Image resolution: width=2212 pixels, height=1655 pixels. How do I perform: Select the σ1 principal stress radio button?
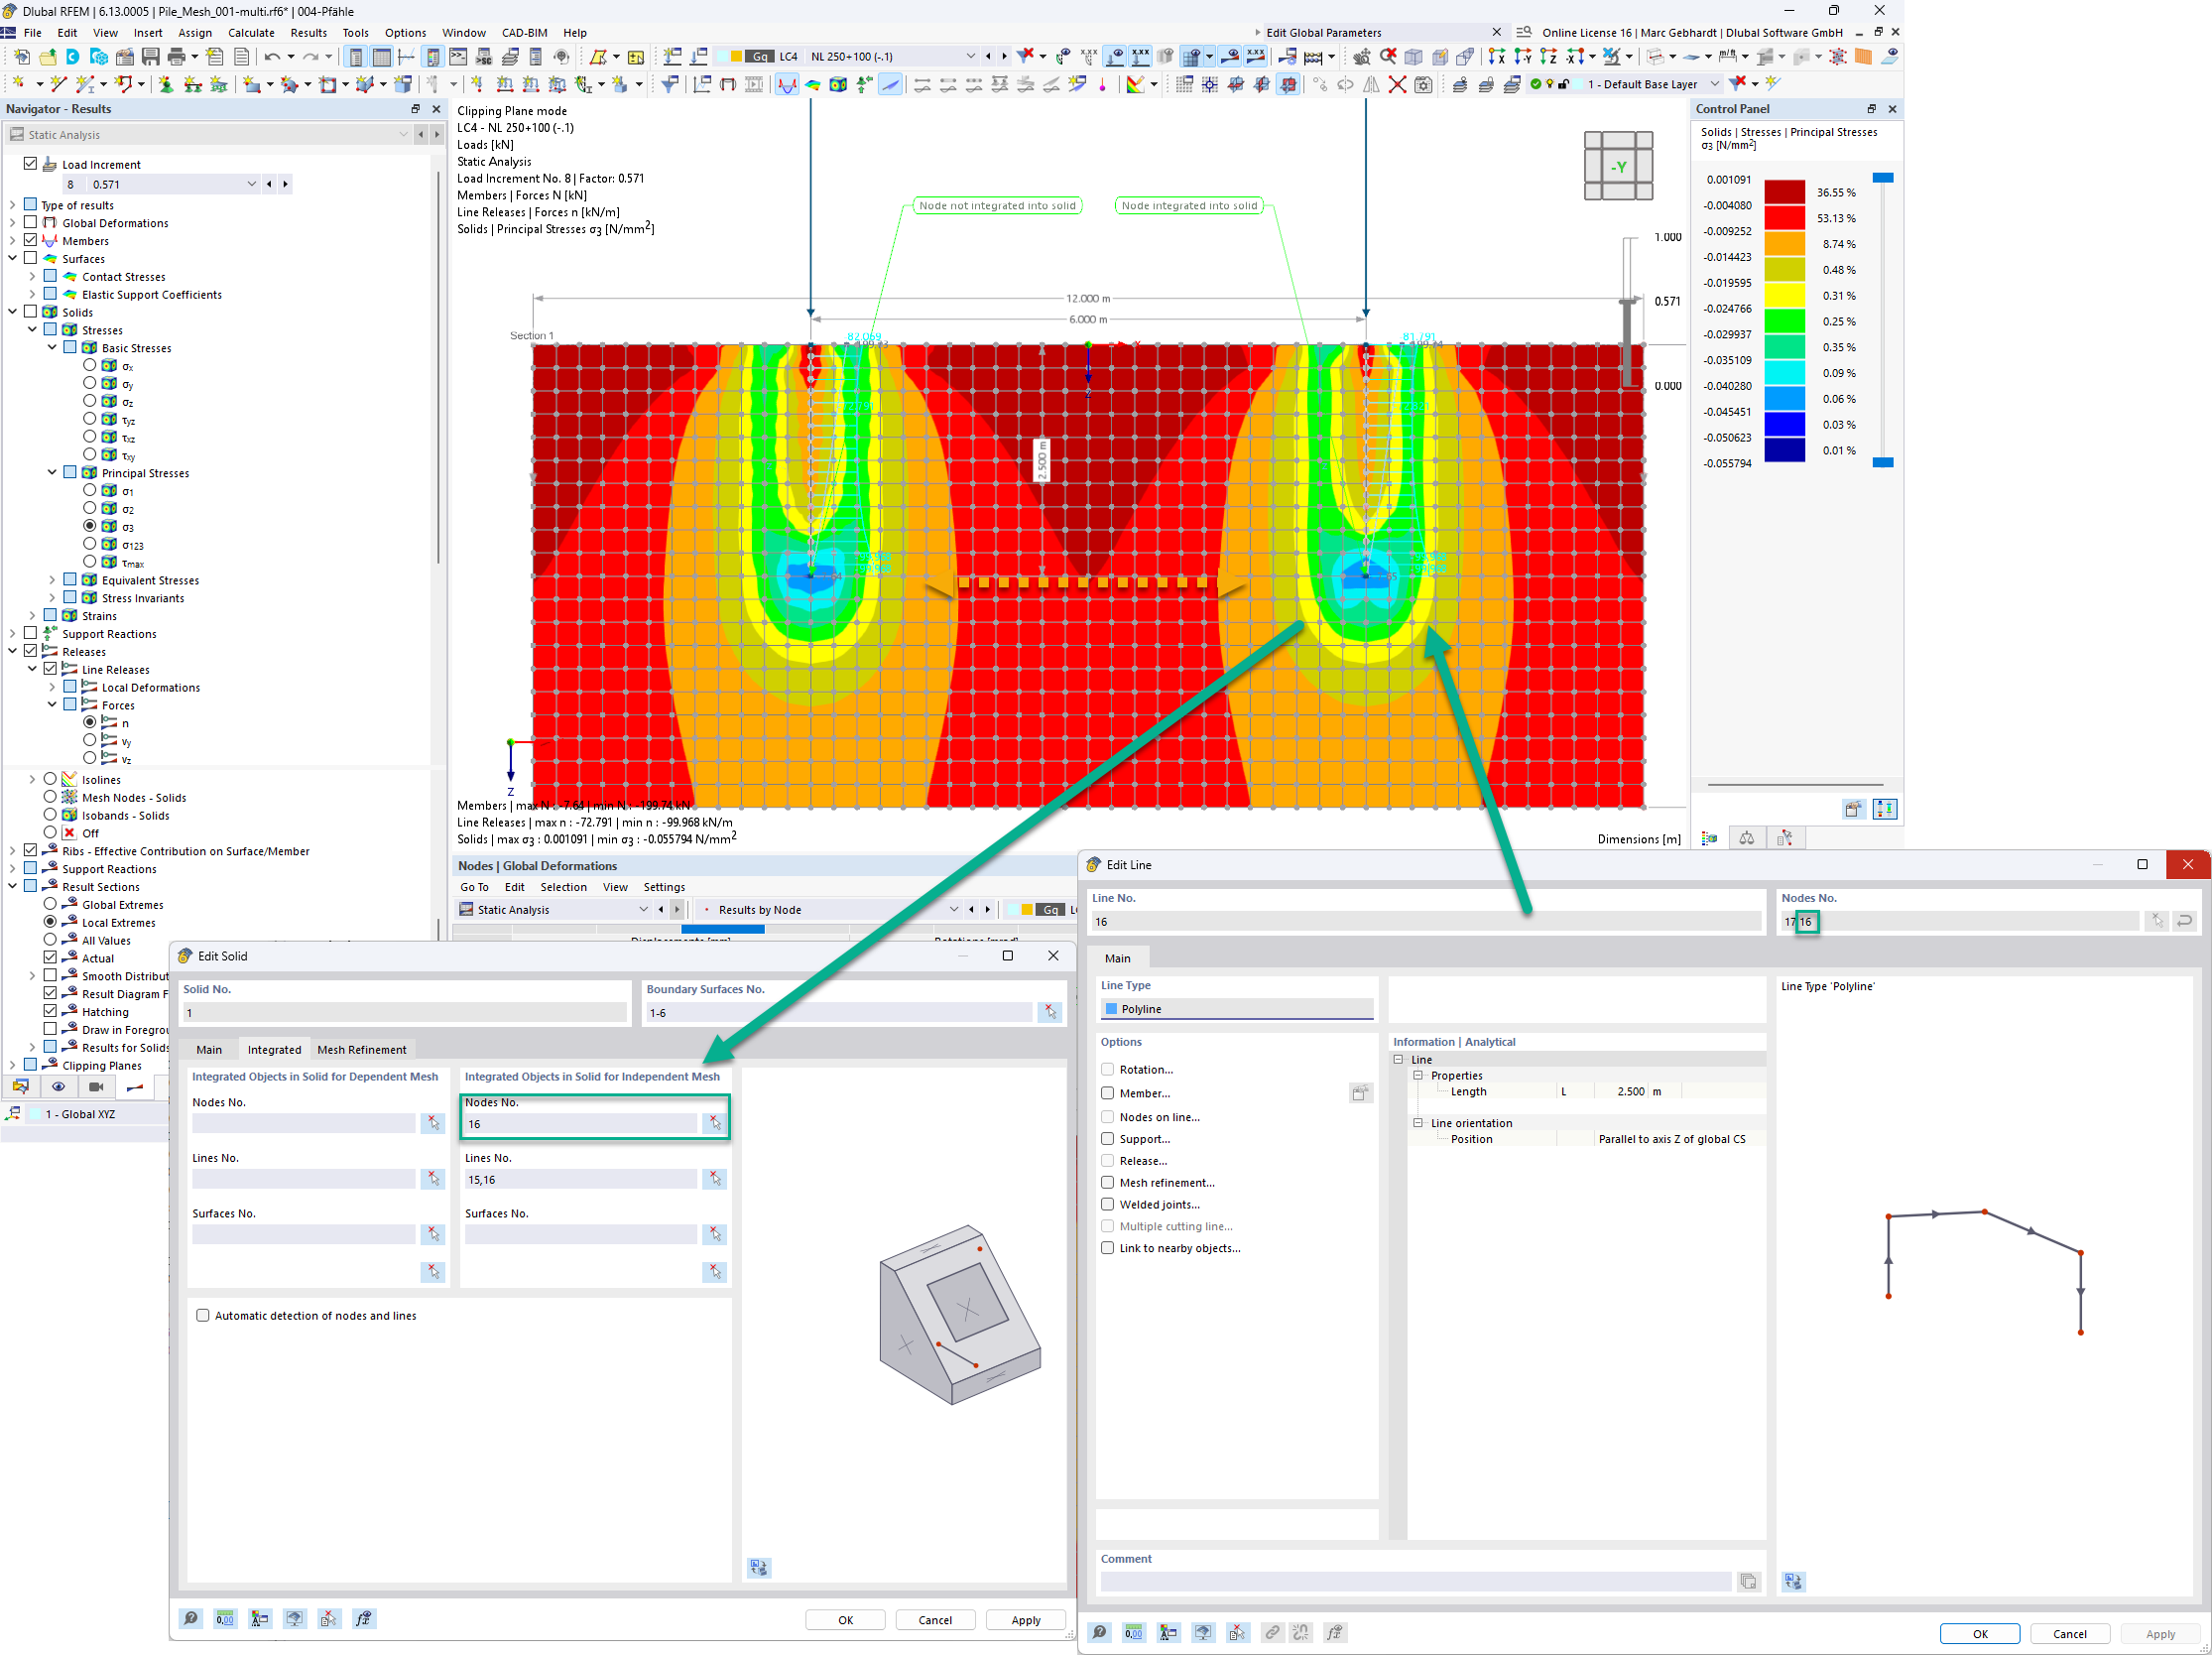pyautogui.click(x=90, y=491)
